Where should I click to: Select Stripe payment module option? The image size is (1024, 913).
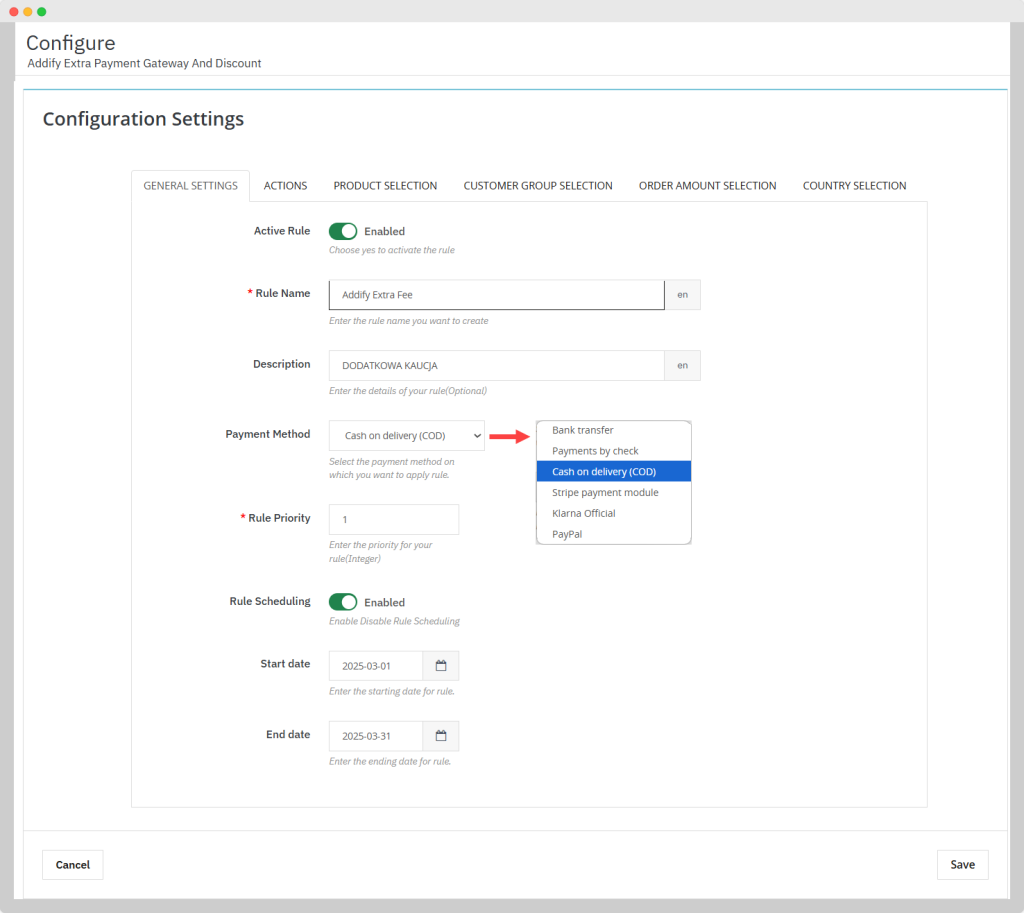[x=605, y=492]
